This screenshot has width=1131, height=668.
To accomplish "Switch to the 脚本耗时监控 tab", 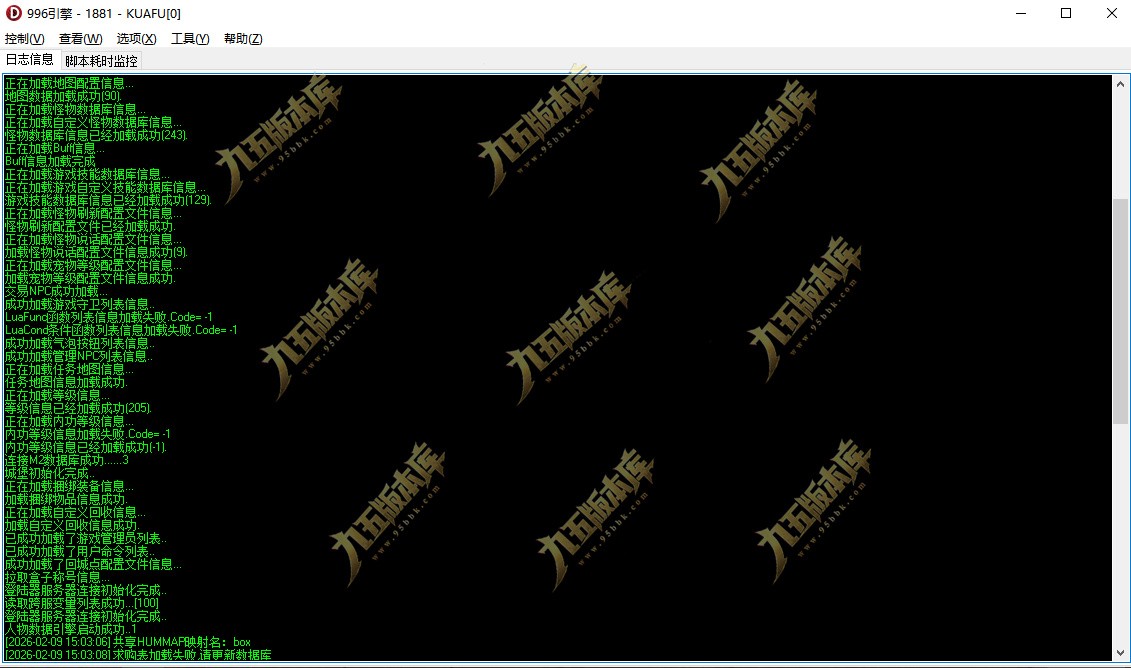I will pos(101,61).
